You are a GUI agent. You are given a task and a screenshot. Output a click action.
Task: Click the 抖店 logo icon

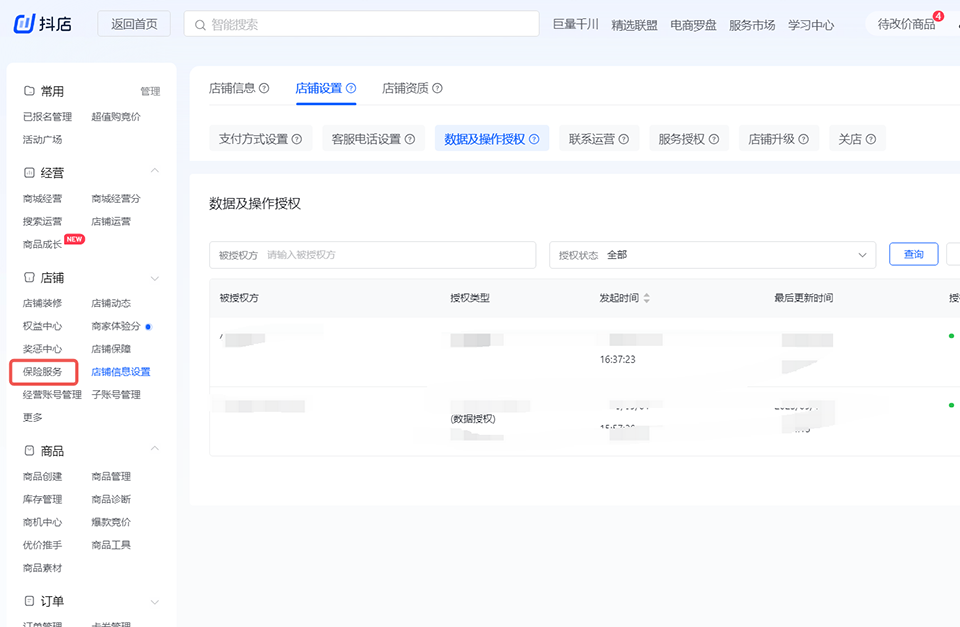coord(24,24)
